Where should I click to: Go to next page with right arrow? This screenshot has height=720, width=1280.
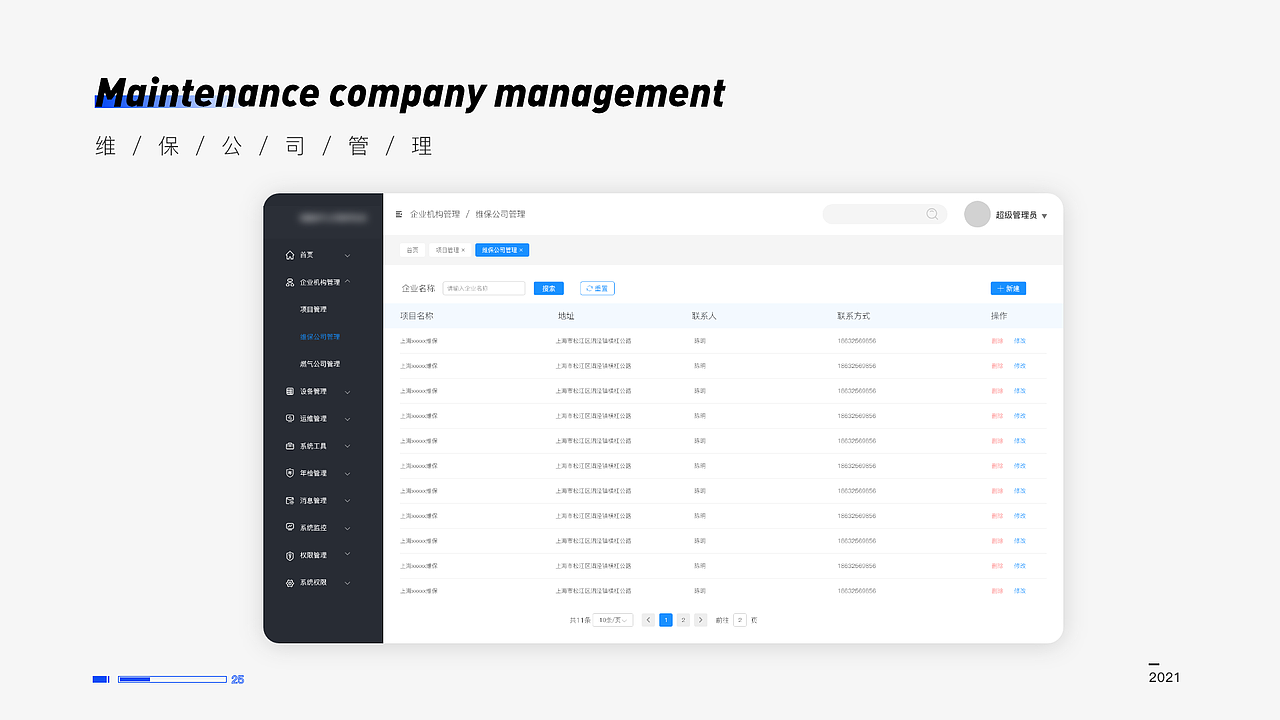(x=701, y=620)
